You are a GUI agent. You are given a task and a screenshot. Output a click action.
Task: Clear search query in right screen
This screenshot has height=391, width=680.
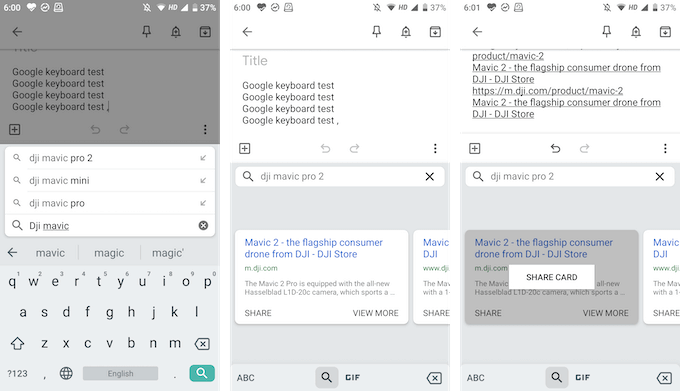660,176
